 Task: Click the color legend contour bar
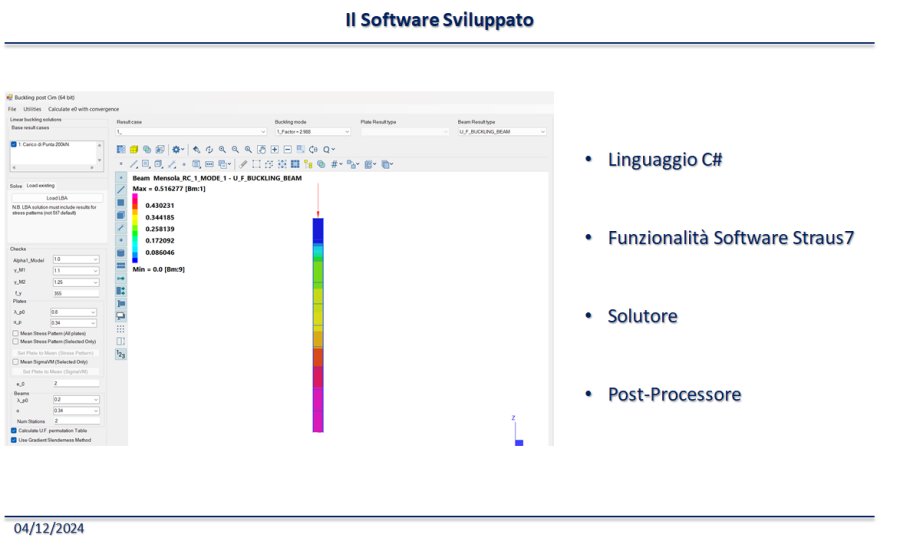tap(136, 231)
